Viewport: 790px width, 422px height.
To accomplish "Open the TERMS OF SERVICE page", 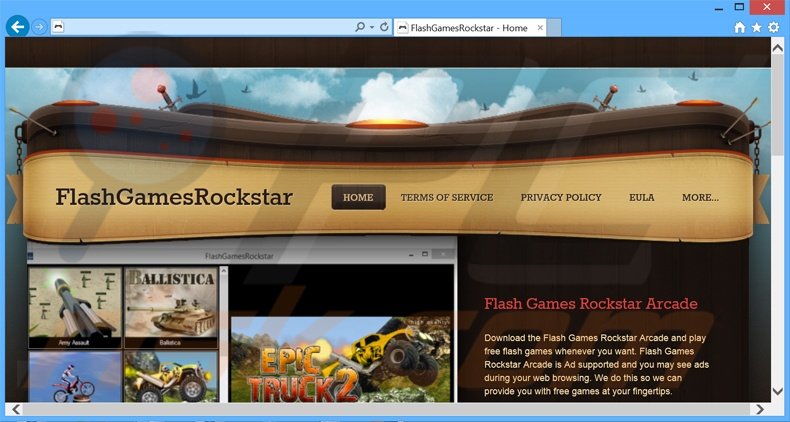I will click(447, 197).
